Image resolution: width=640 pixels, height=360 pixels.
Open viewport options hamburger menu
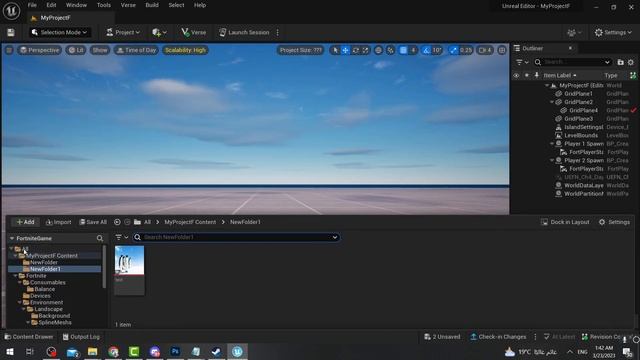pyautogui.click(x=9, y=50)
